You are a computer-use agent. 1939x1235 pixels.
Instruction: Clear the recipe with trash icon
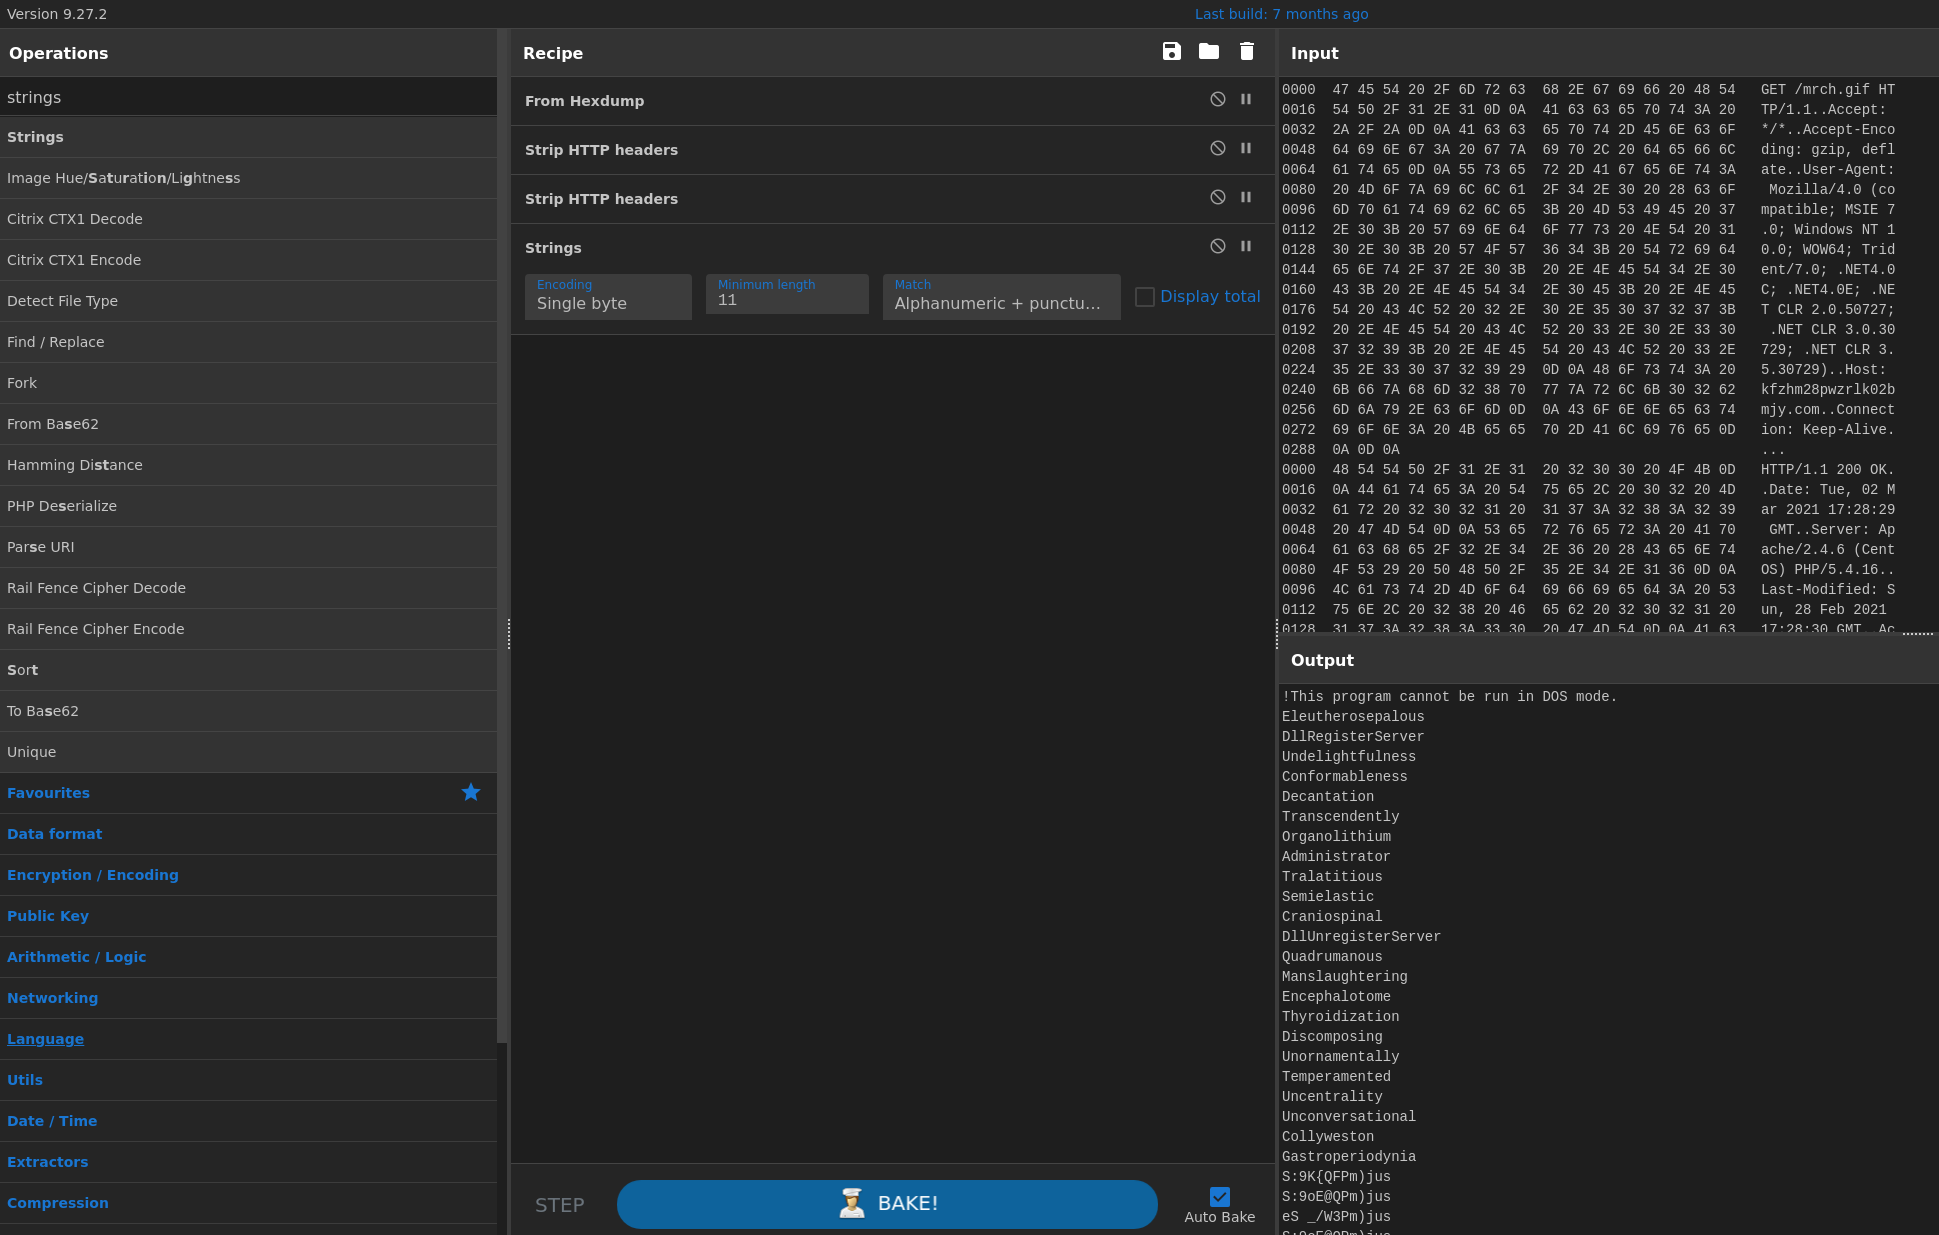(x=1247, y=51)
